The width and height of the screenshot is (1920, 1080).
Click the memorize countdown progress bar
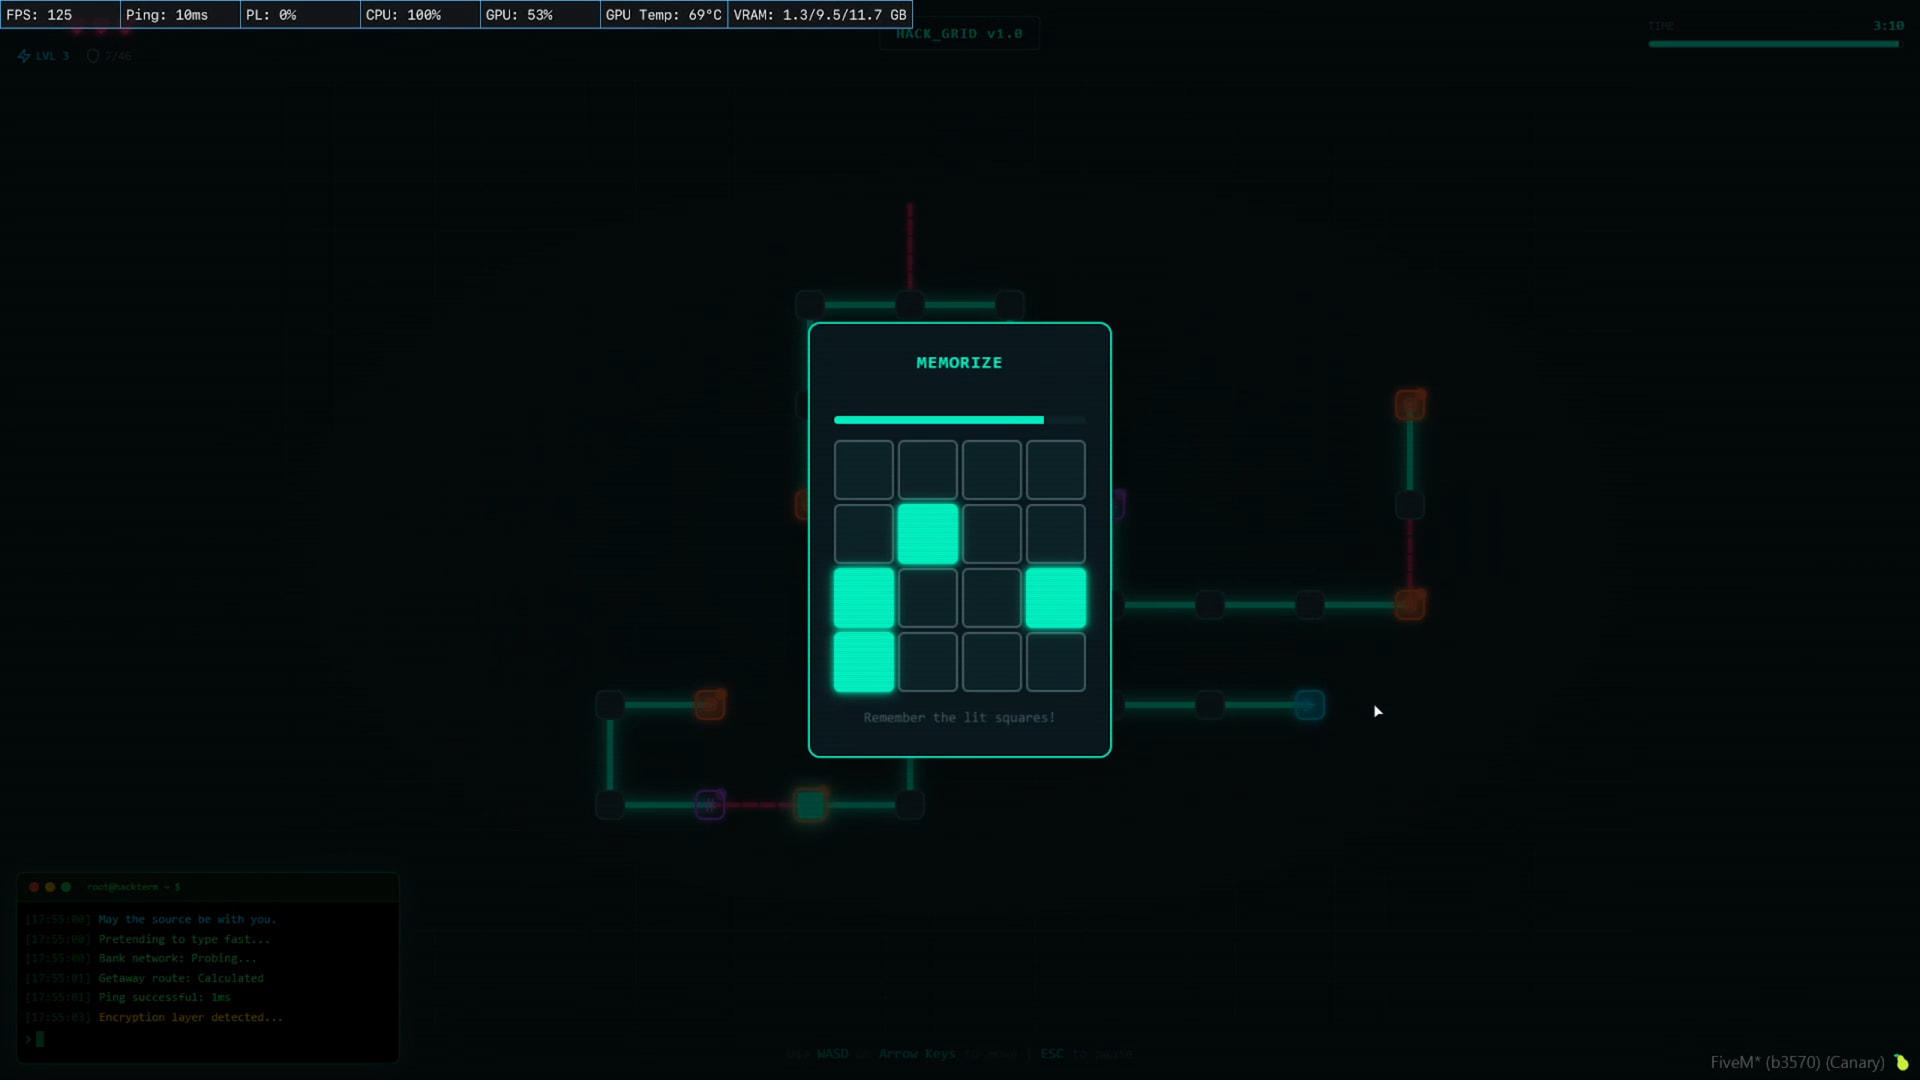click(959, 420)
